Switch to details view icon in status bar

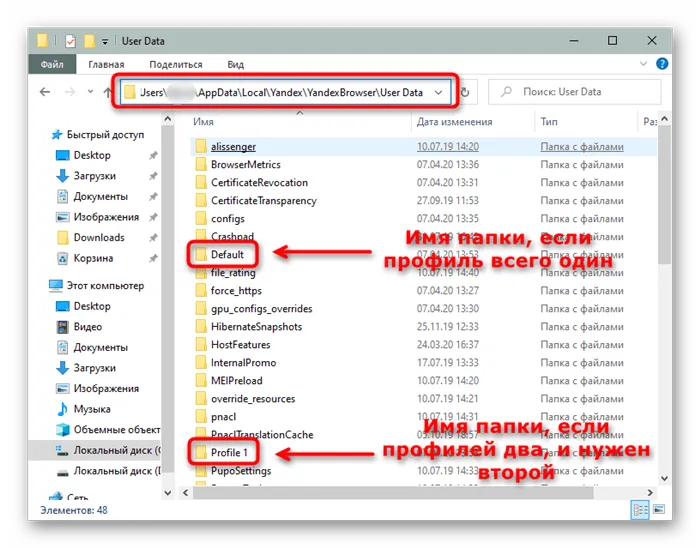click(640, 510)
